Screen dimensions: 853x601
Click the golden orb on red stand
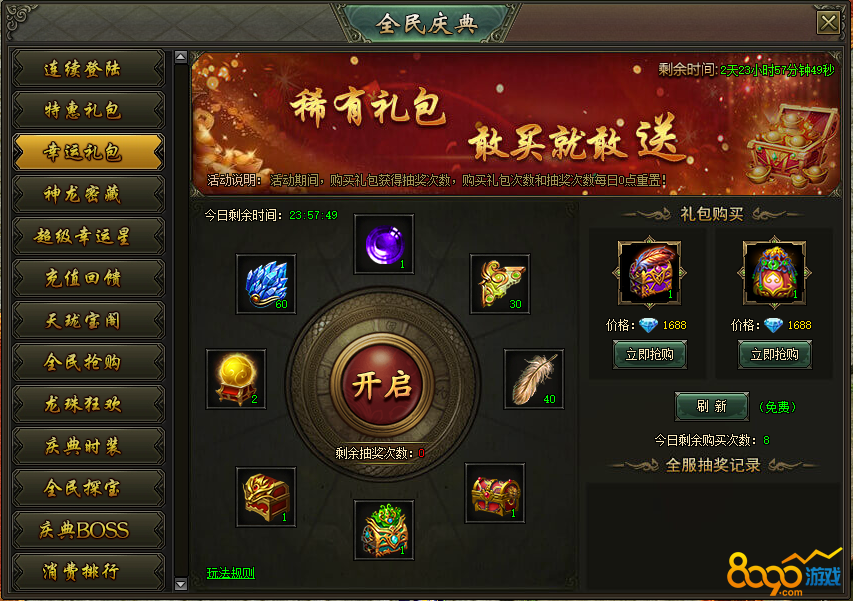(x=236, y=379)
